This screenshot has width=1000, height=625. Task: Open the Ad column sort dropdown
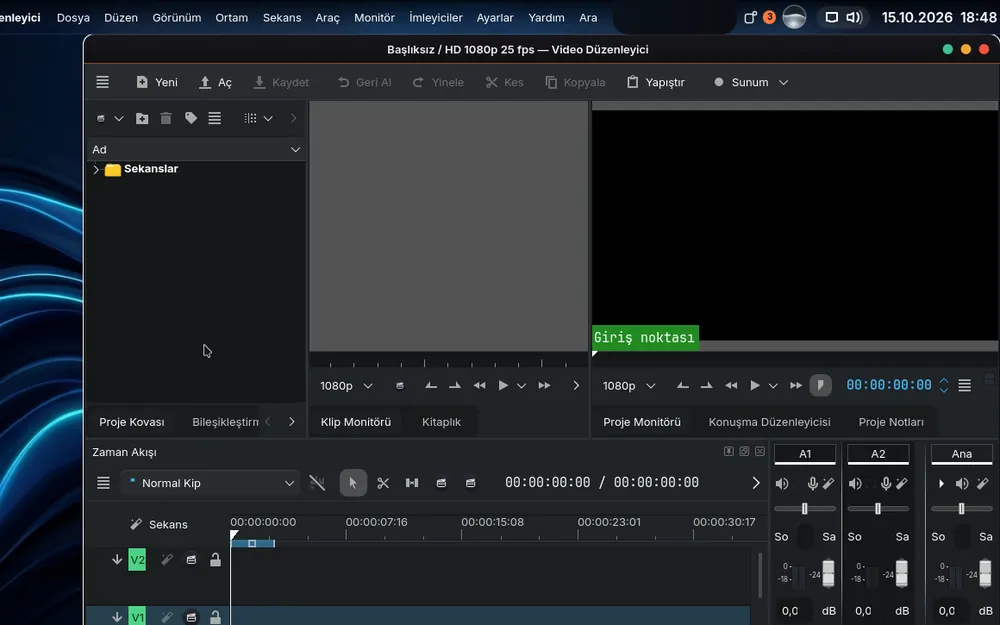(x=295, y=149)
